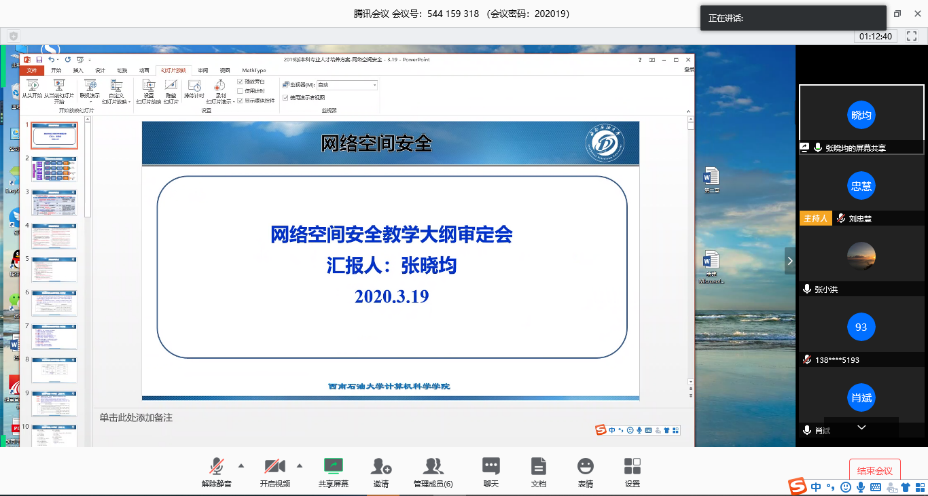Screen dimensions: 928x496
Task: Collapse the participant side panel arrow
Action: pyautogui.click(x=789, y=261)
